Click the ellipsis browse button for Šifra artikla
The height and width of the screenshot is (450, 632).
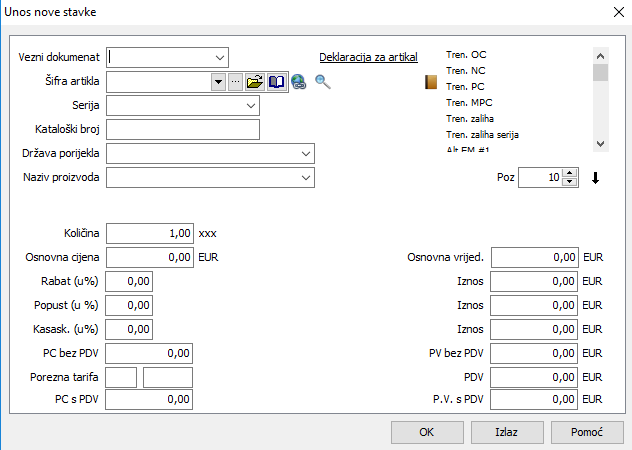tap(236, 82)
